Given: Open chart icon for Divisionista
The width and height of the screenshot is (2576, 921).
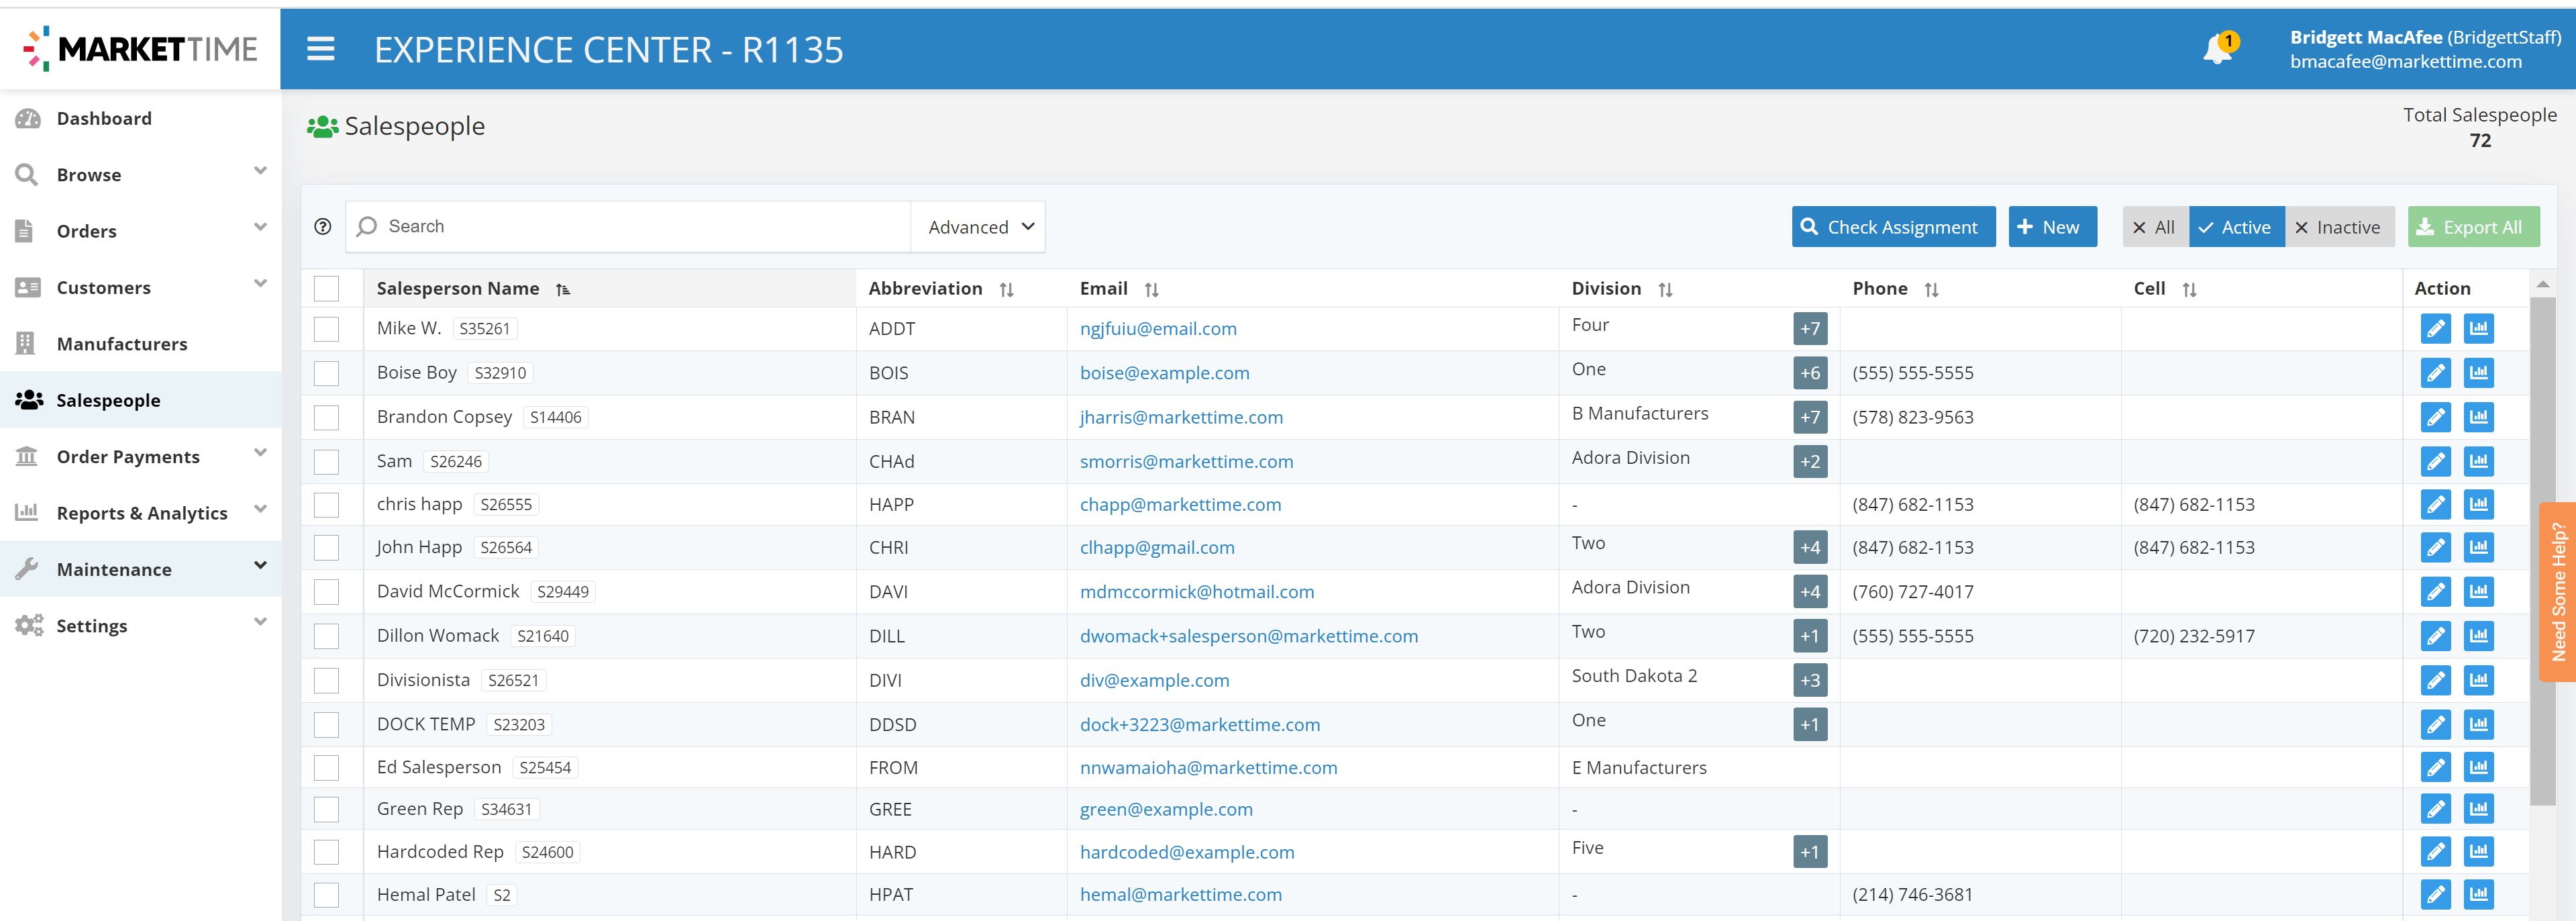Looking at the screenshot, I should 2478,680.
